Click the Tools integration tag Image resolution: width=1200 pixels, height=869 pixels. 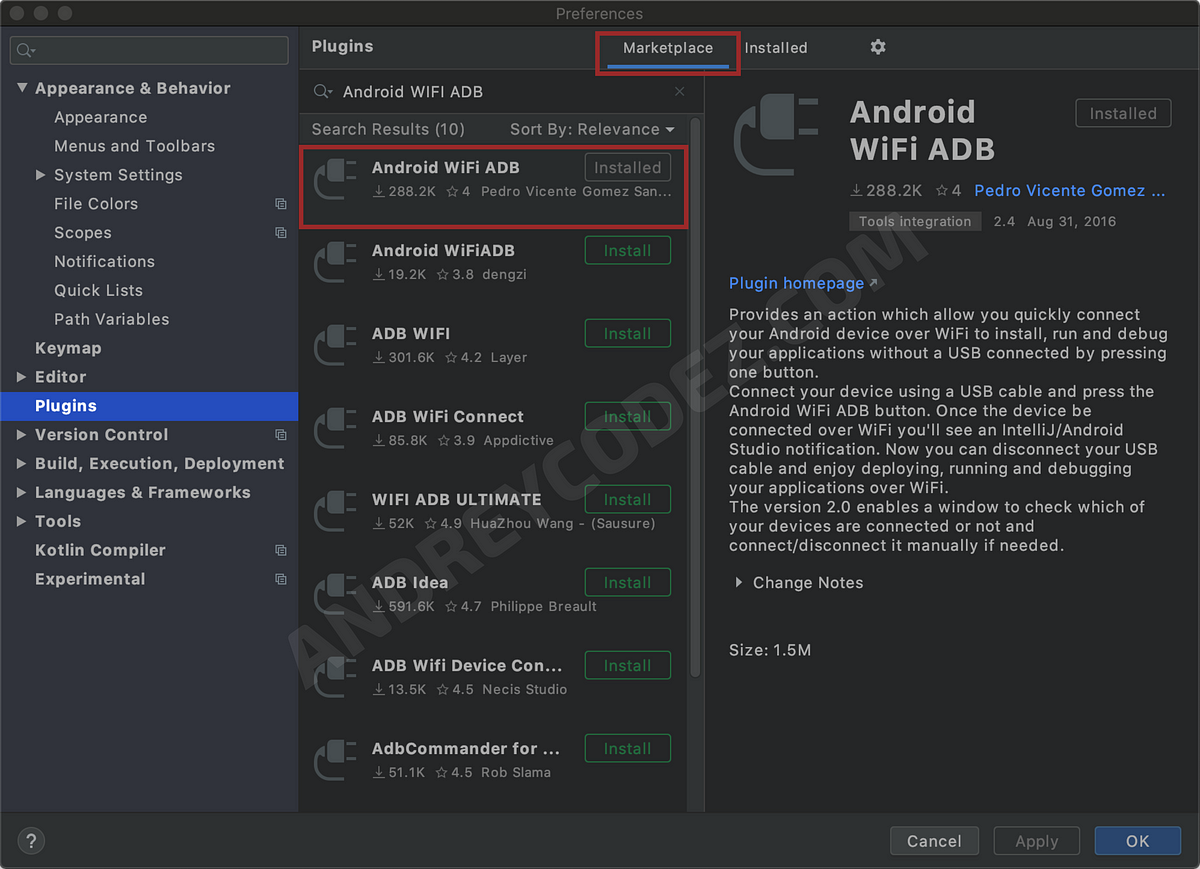[x=915, y=222]
